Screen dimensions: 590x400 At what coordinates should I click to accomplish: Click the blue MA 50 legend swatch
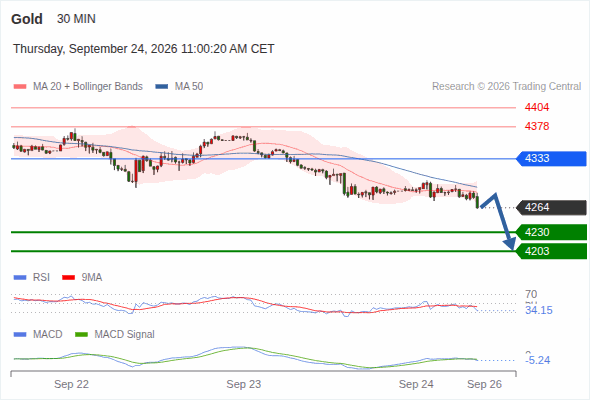162,87
